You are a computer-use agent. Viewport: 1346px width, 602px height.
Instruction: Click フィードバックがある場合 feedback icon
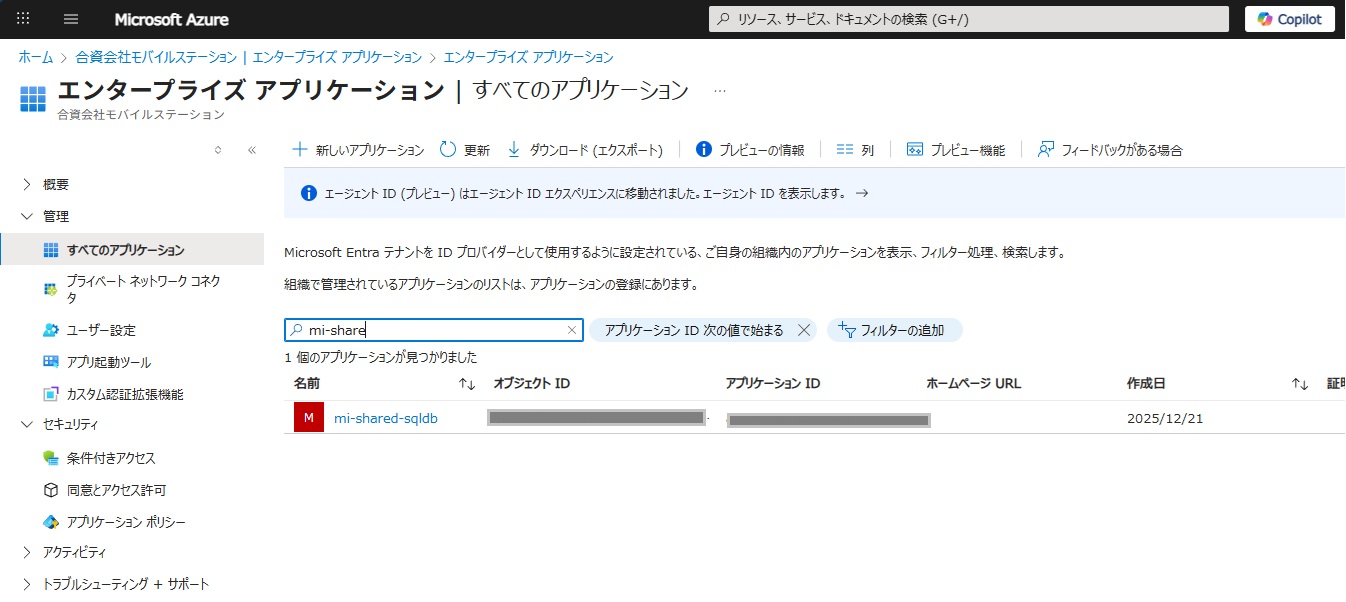click(x=1046, y=150)
